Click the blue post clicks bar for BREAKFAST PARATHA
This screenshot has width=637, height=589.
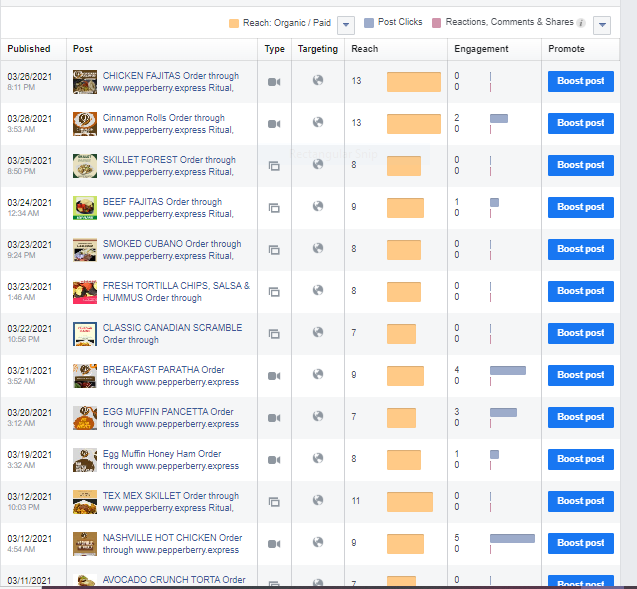(508, 370)
